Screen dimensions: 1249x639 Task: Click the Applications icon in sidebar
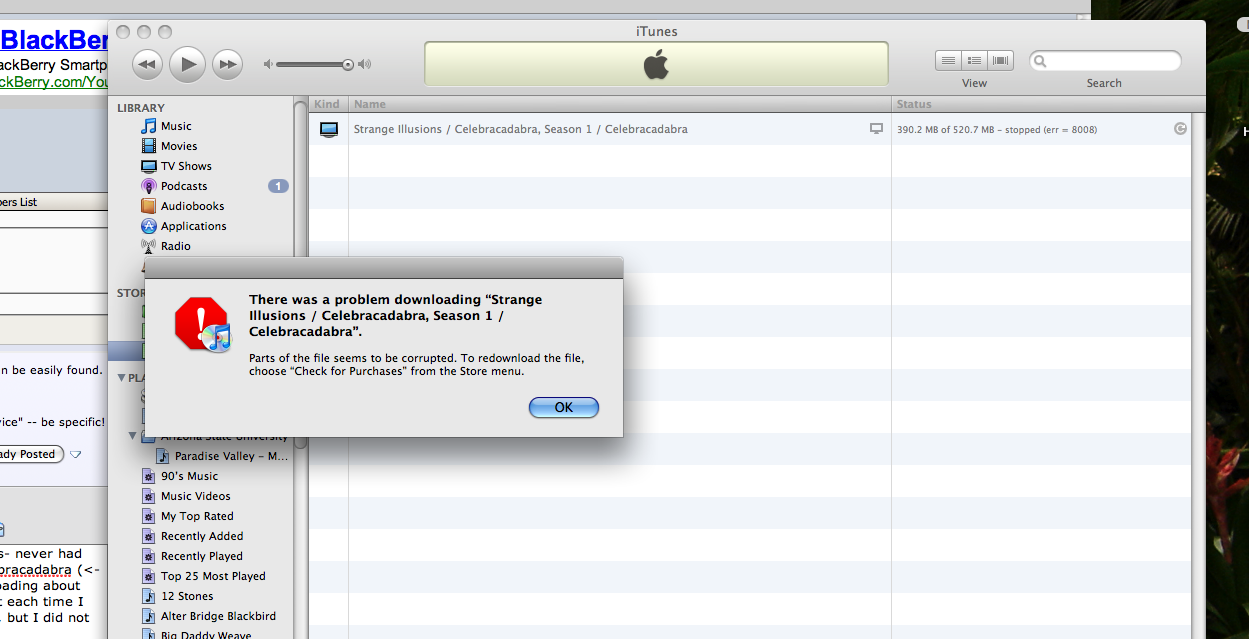(149, 226)
